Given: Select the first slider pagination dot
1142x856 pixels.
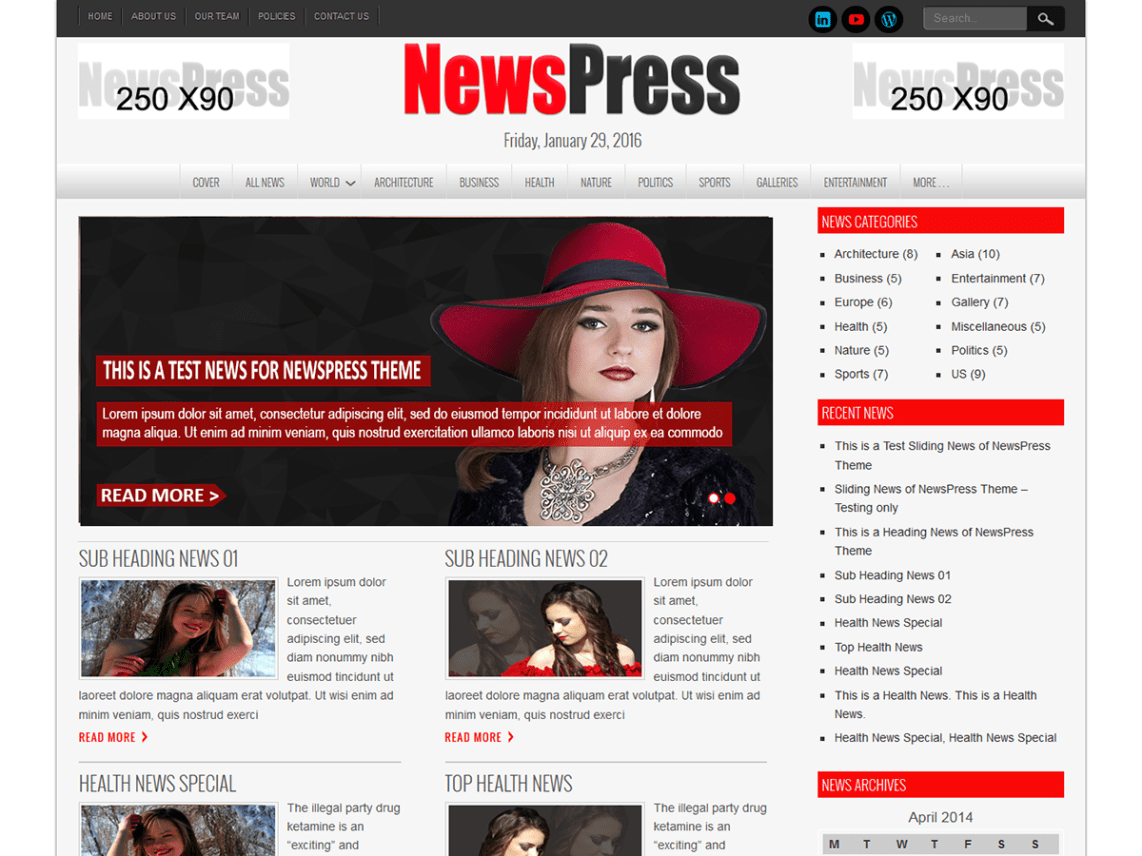Looking at the screenshot, I should click(713, 498).
